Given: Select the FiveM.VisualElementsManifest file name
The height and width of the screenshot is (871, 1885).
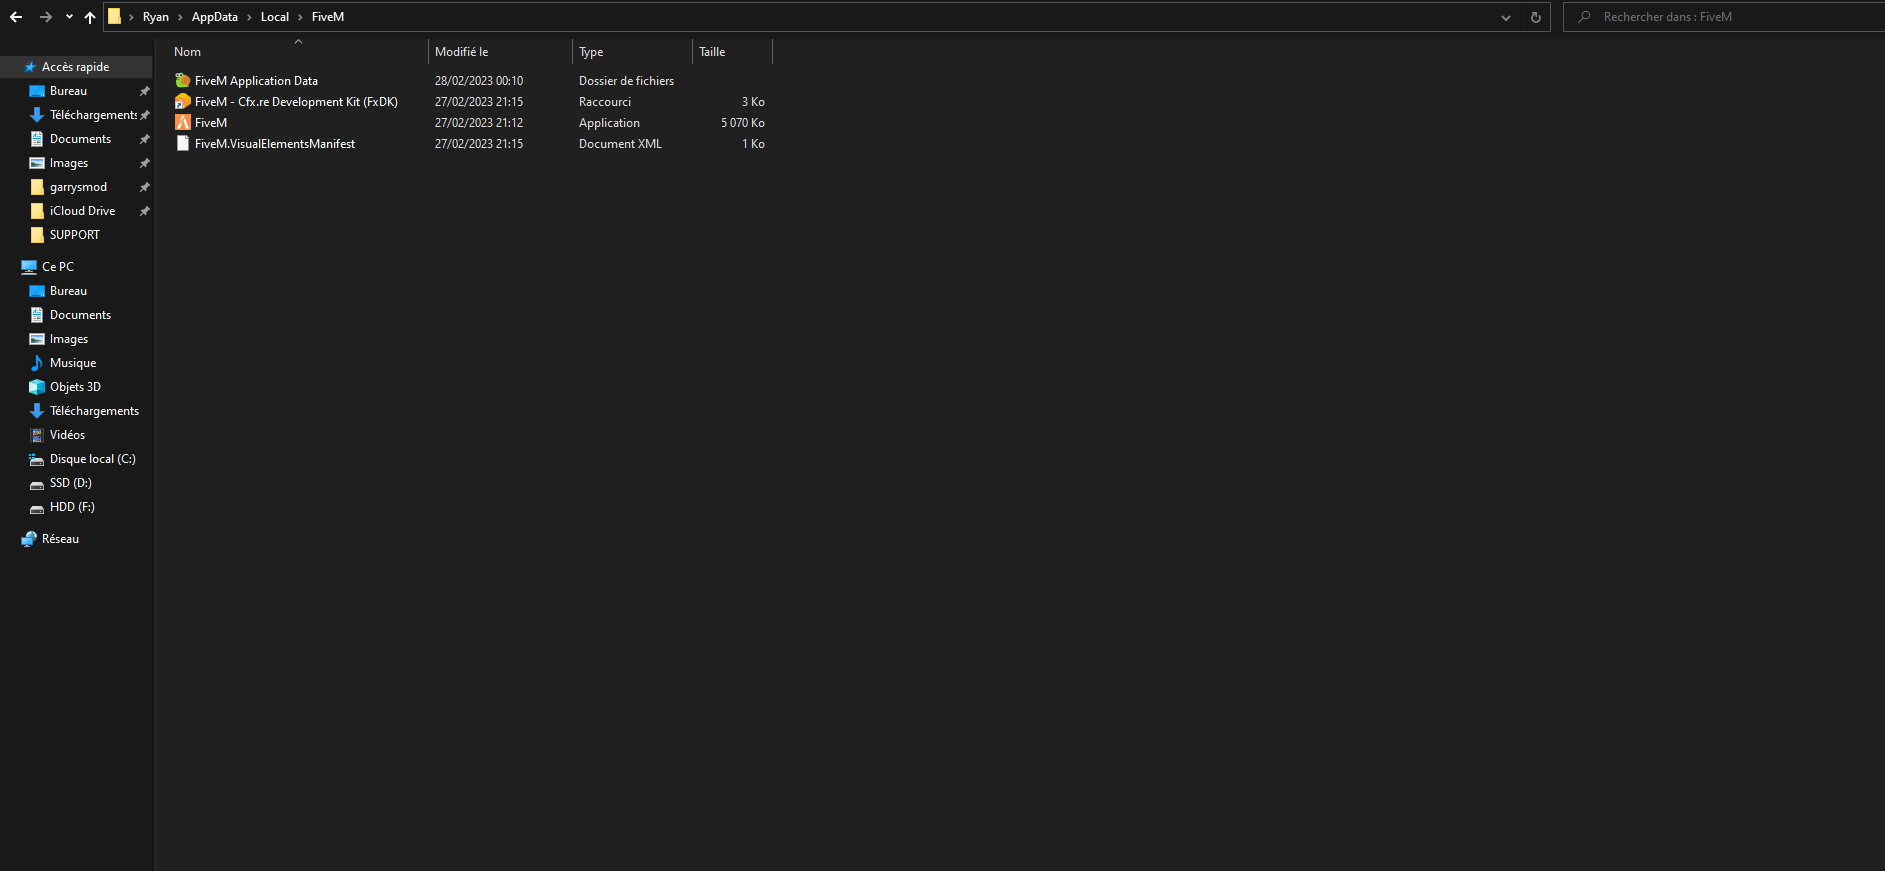Looking at the screenshot, I should [x=275, y=144].
